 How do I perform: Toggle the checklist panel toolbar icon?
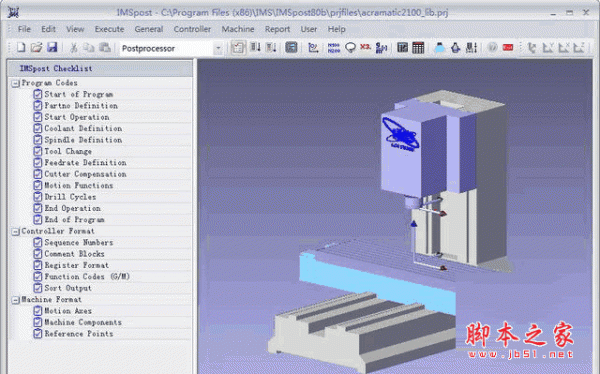238,48
